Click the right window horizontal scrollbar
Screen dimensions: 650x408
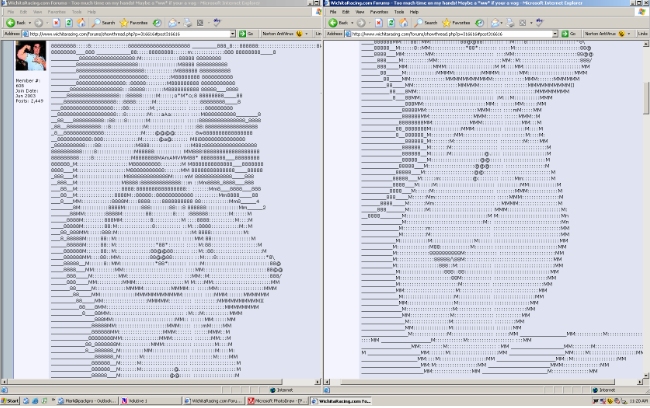click(x=484, y=381)
